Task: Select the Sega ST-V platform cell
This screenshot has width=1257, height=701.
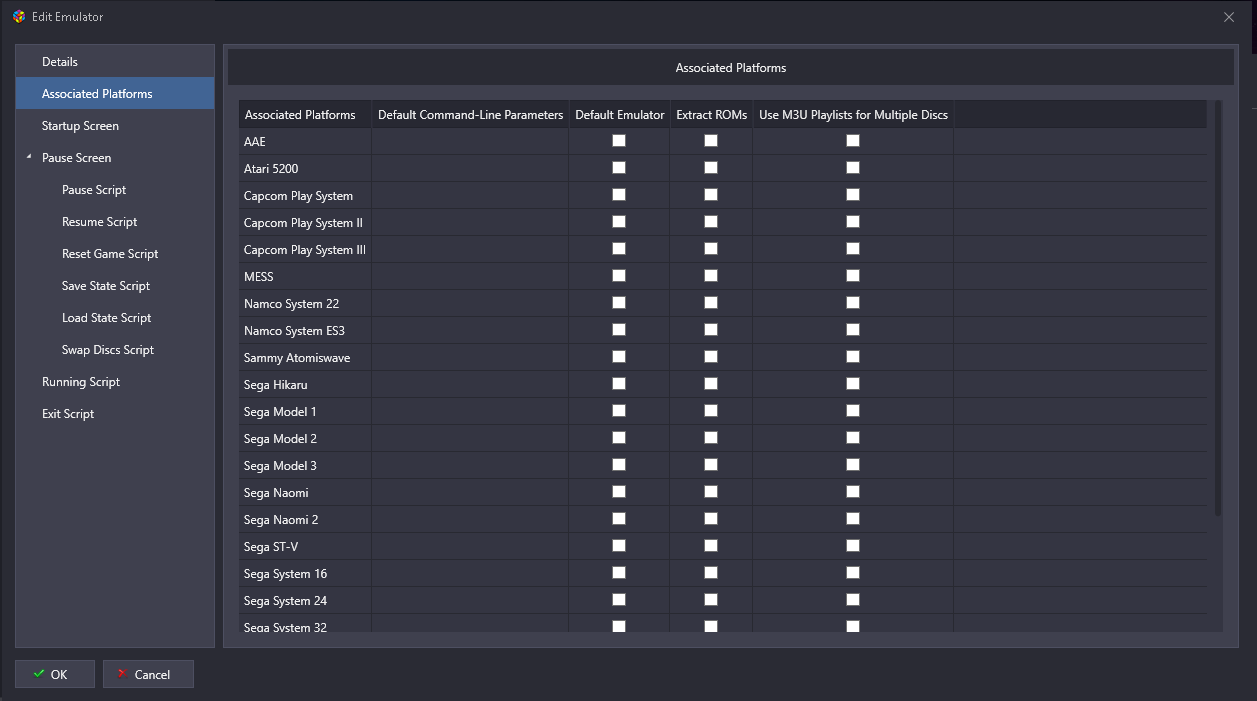Action: coord(305,547)
